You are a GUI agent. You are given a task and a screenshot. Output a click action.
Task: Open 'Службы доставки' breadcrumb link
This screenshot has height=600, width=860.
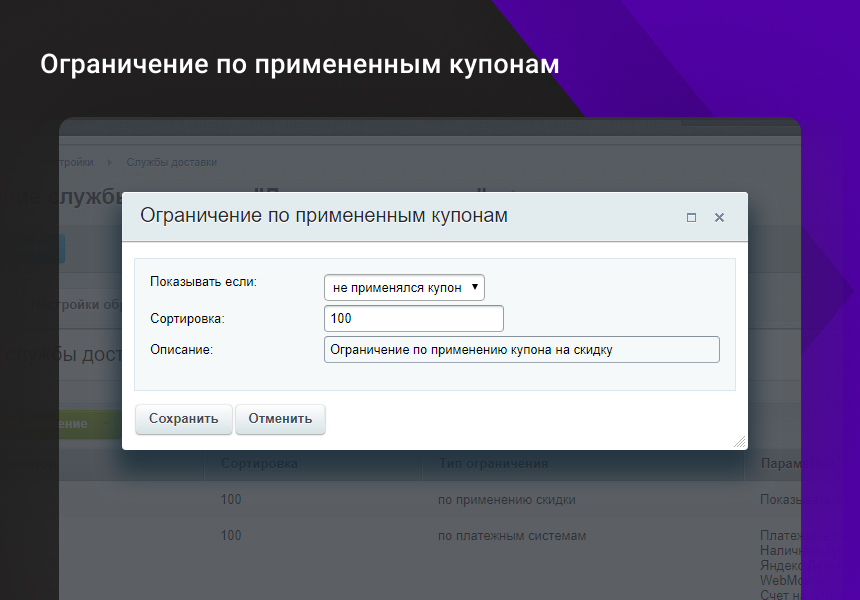coord(171,162)
